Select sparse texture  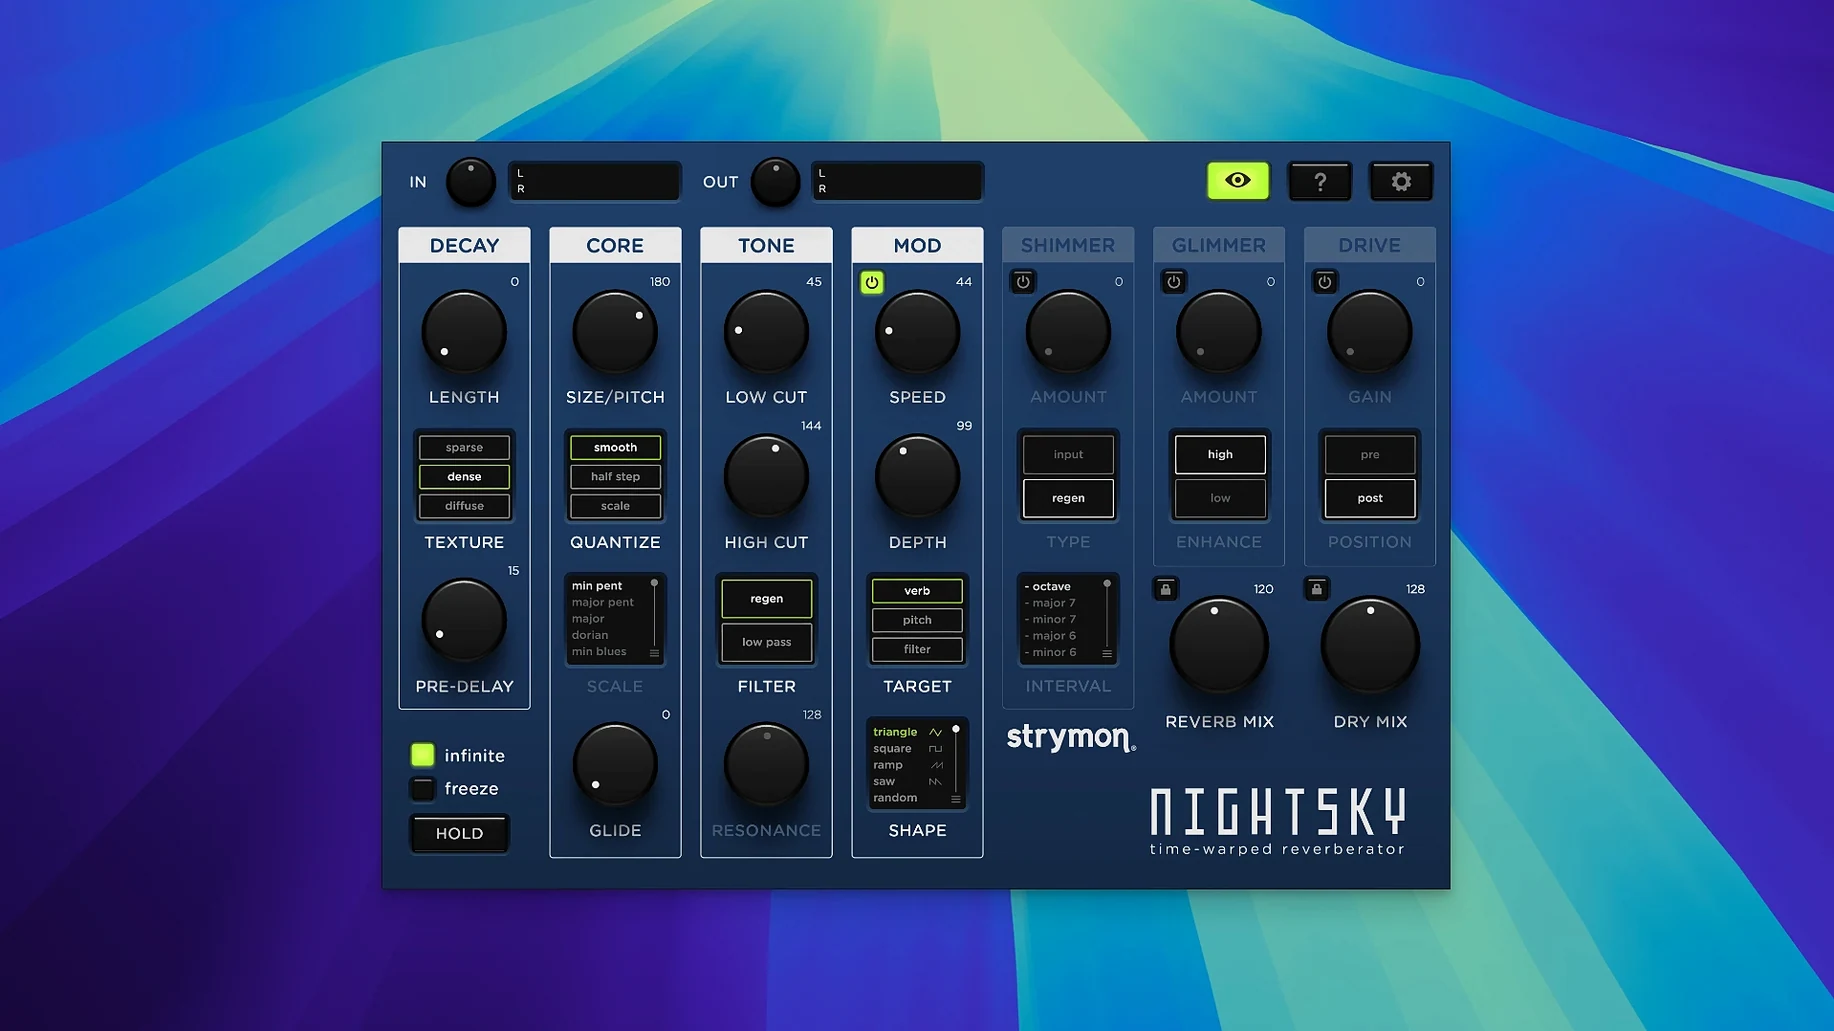click(x=464, y=447)
